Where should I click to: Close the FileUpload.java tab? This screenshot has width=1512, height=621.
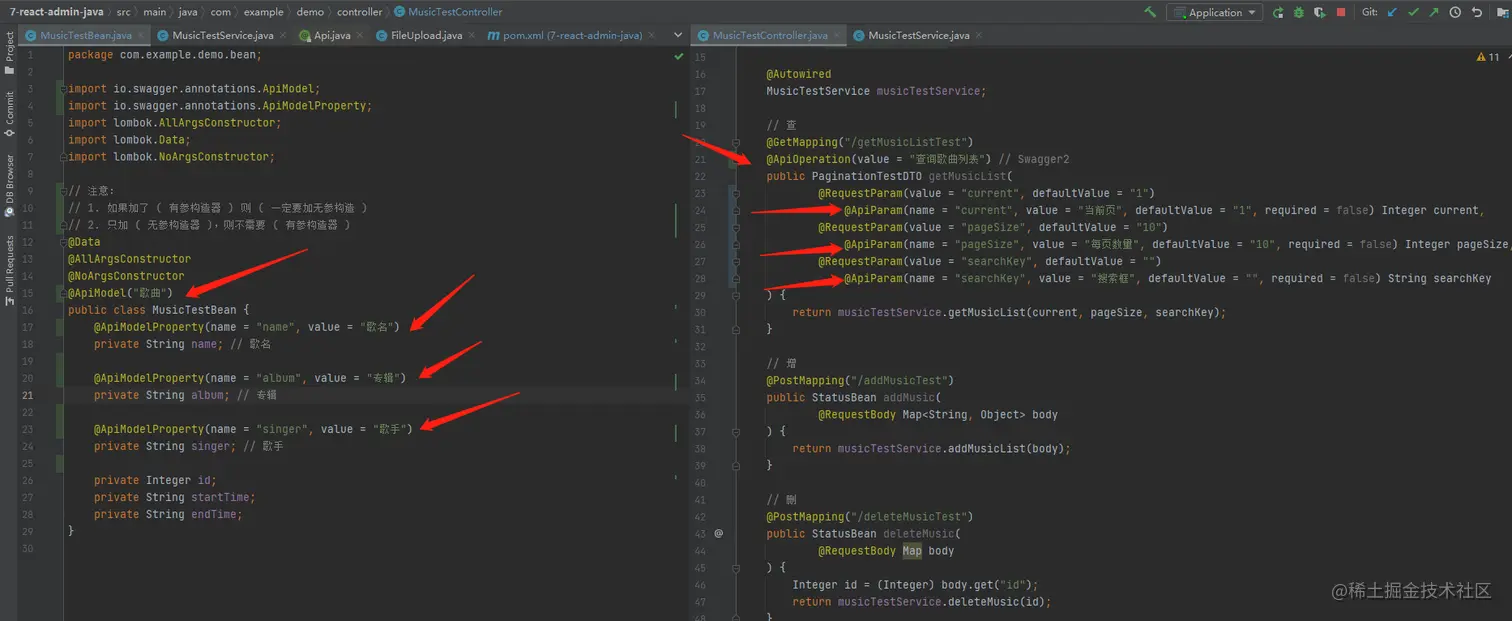470,35
